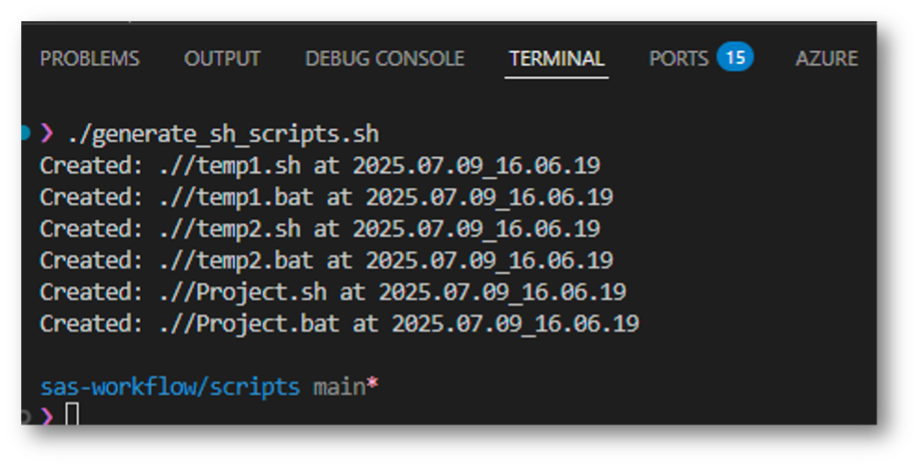
Task: Click the TERMINAL tab
Action: point(557,58)
